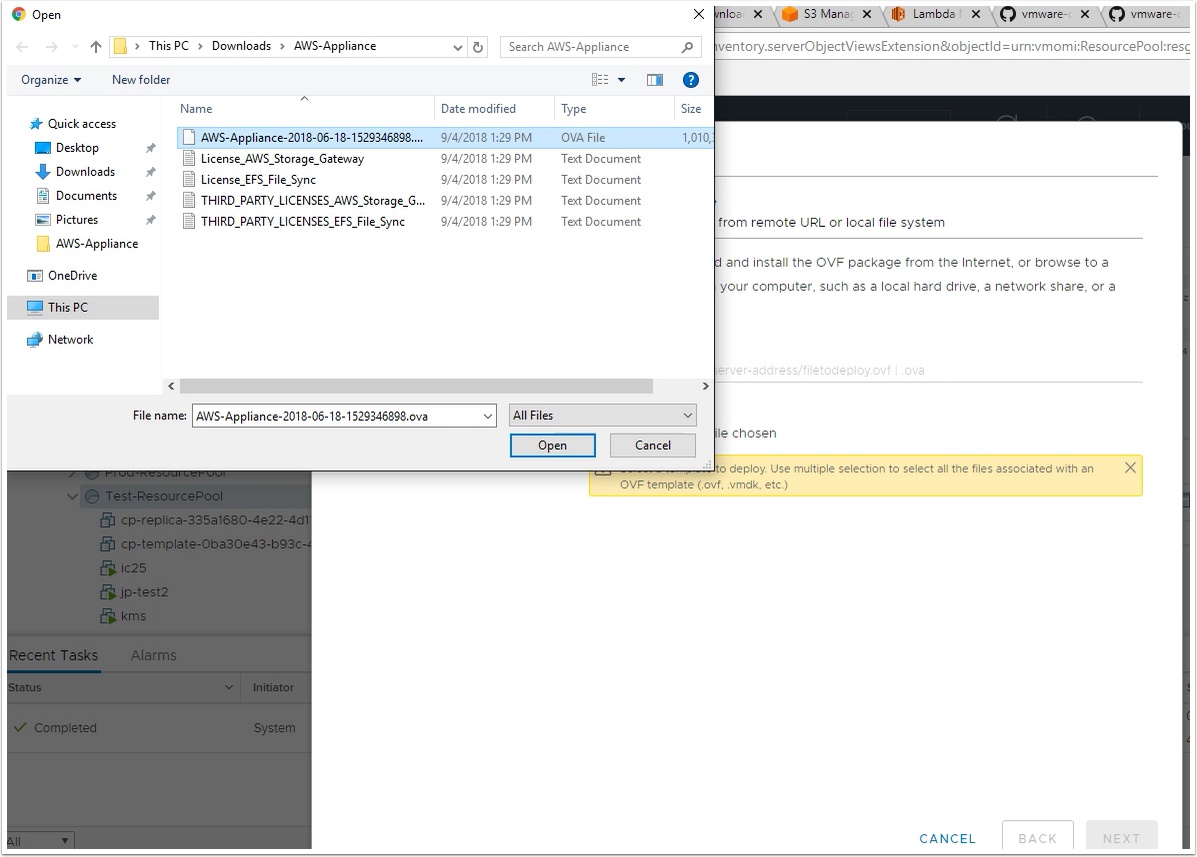Viewport: 1197px width, 857px height.
Task: Open the Pictures icon in sidebar
Action: (43, 220)
